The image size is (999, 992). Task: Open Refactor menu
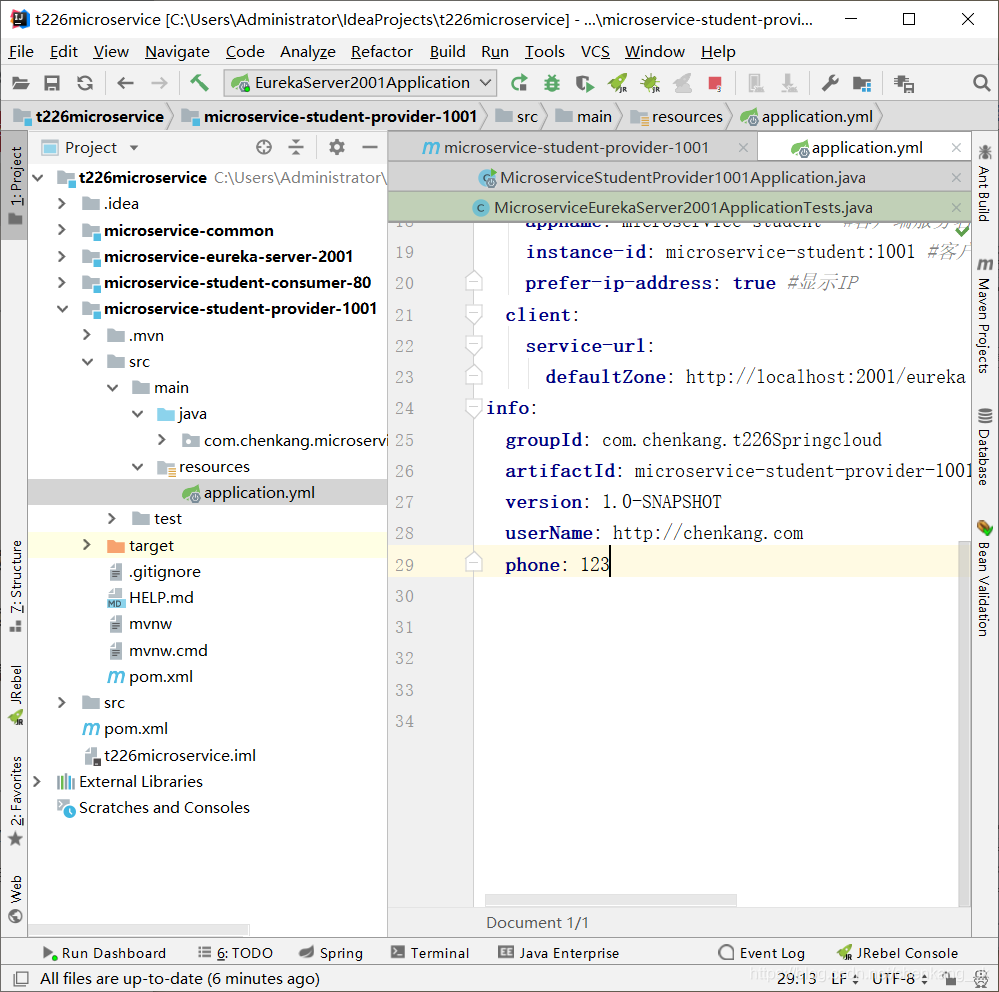[382, 52]
